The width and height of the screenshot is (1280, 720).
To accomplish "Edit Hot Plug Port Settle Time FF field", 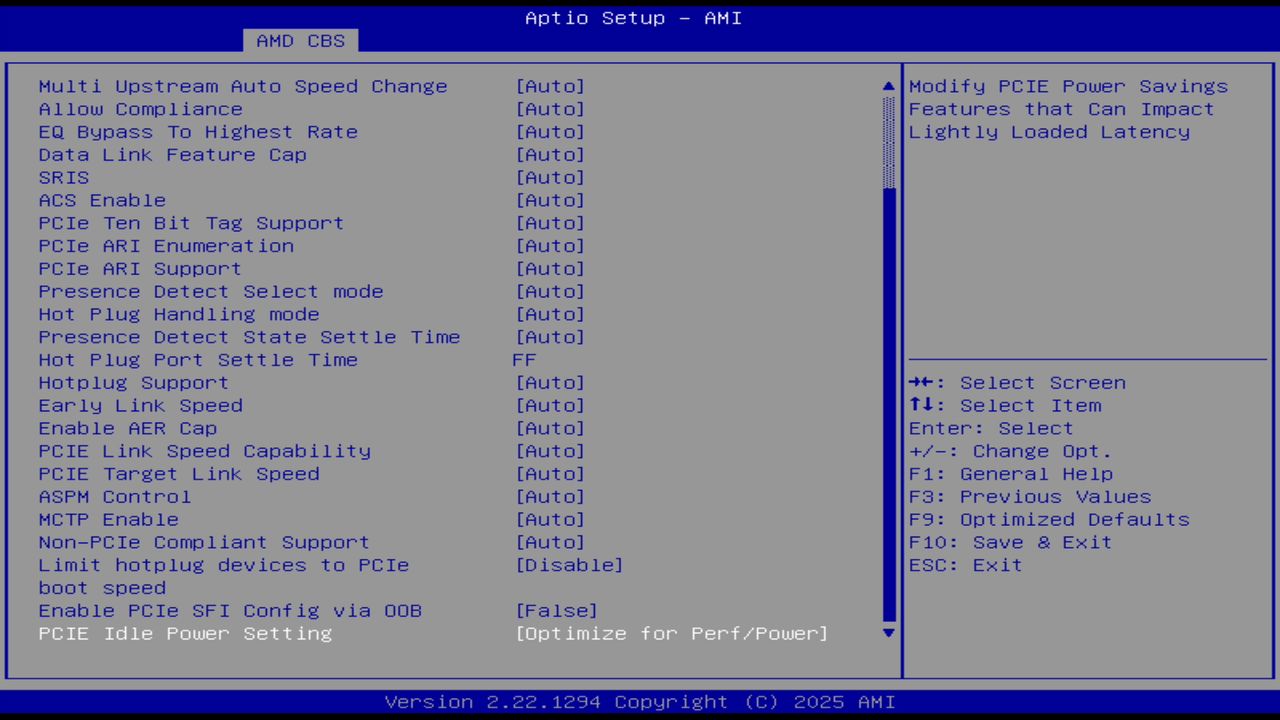I will [x=525, y=360].
